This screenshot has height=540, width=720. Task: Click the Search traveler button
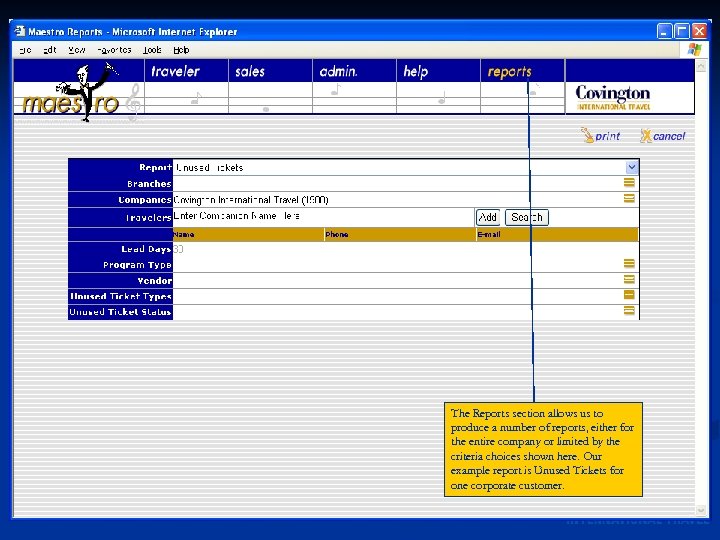[527, 217]
